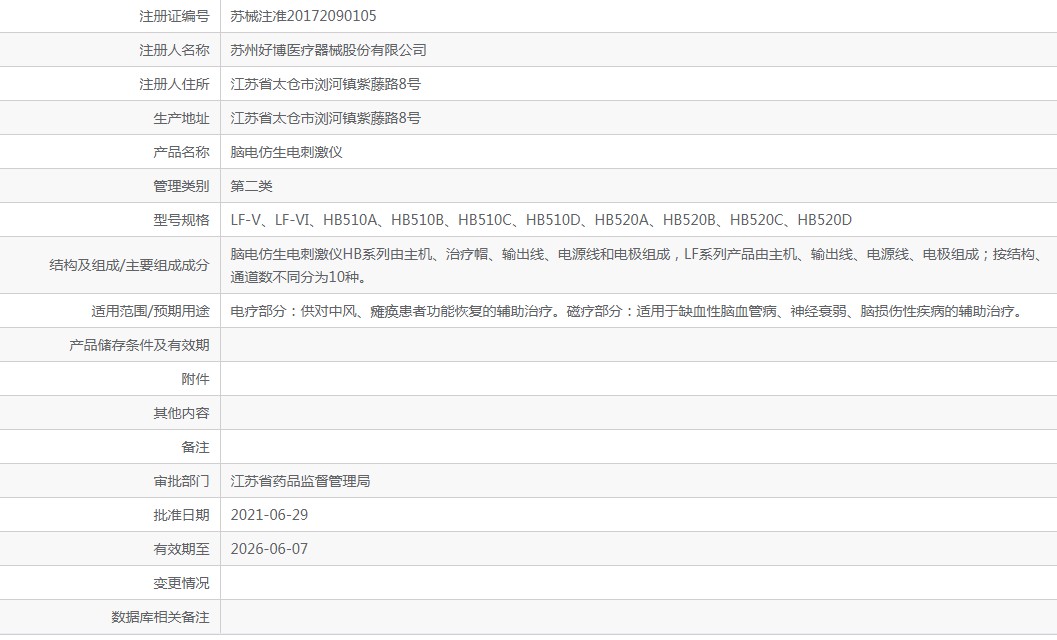Click the 产品储存条件及有效期 label
Image resolution: width=1057 pixels, height=640 pixels.
tap(139, 345)
